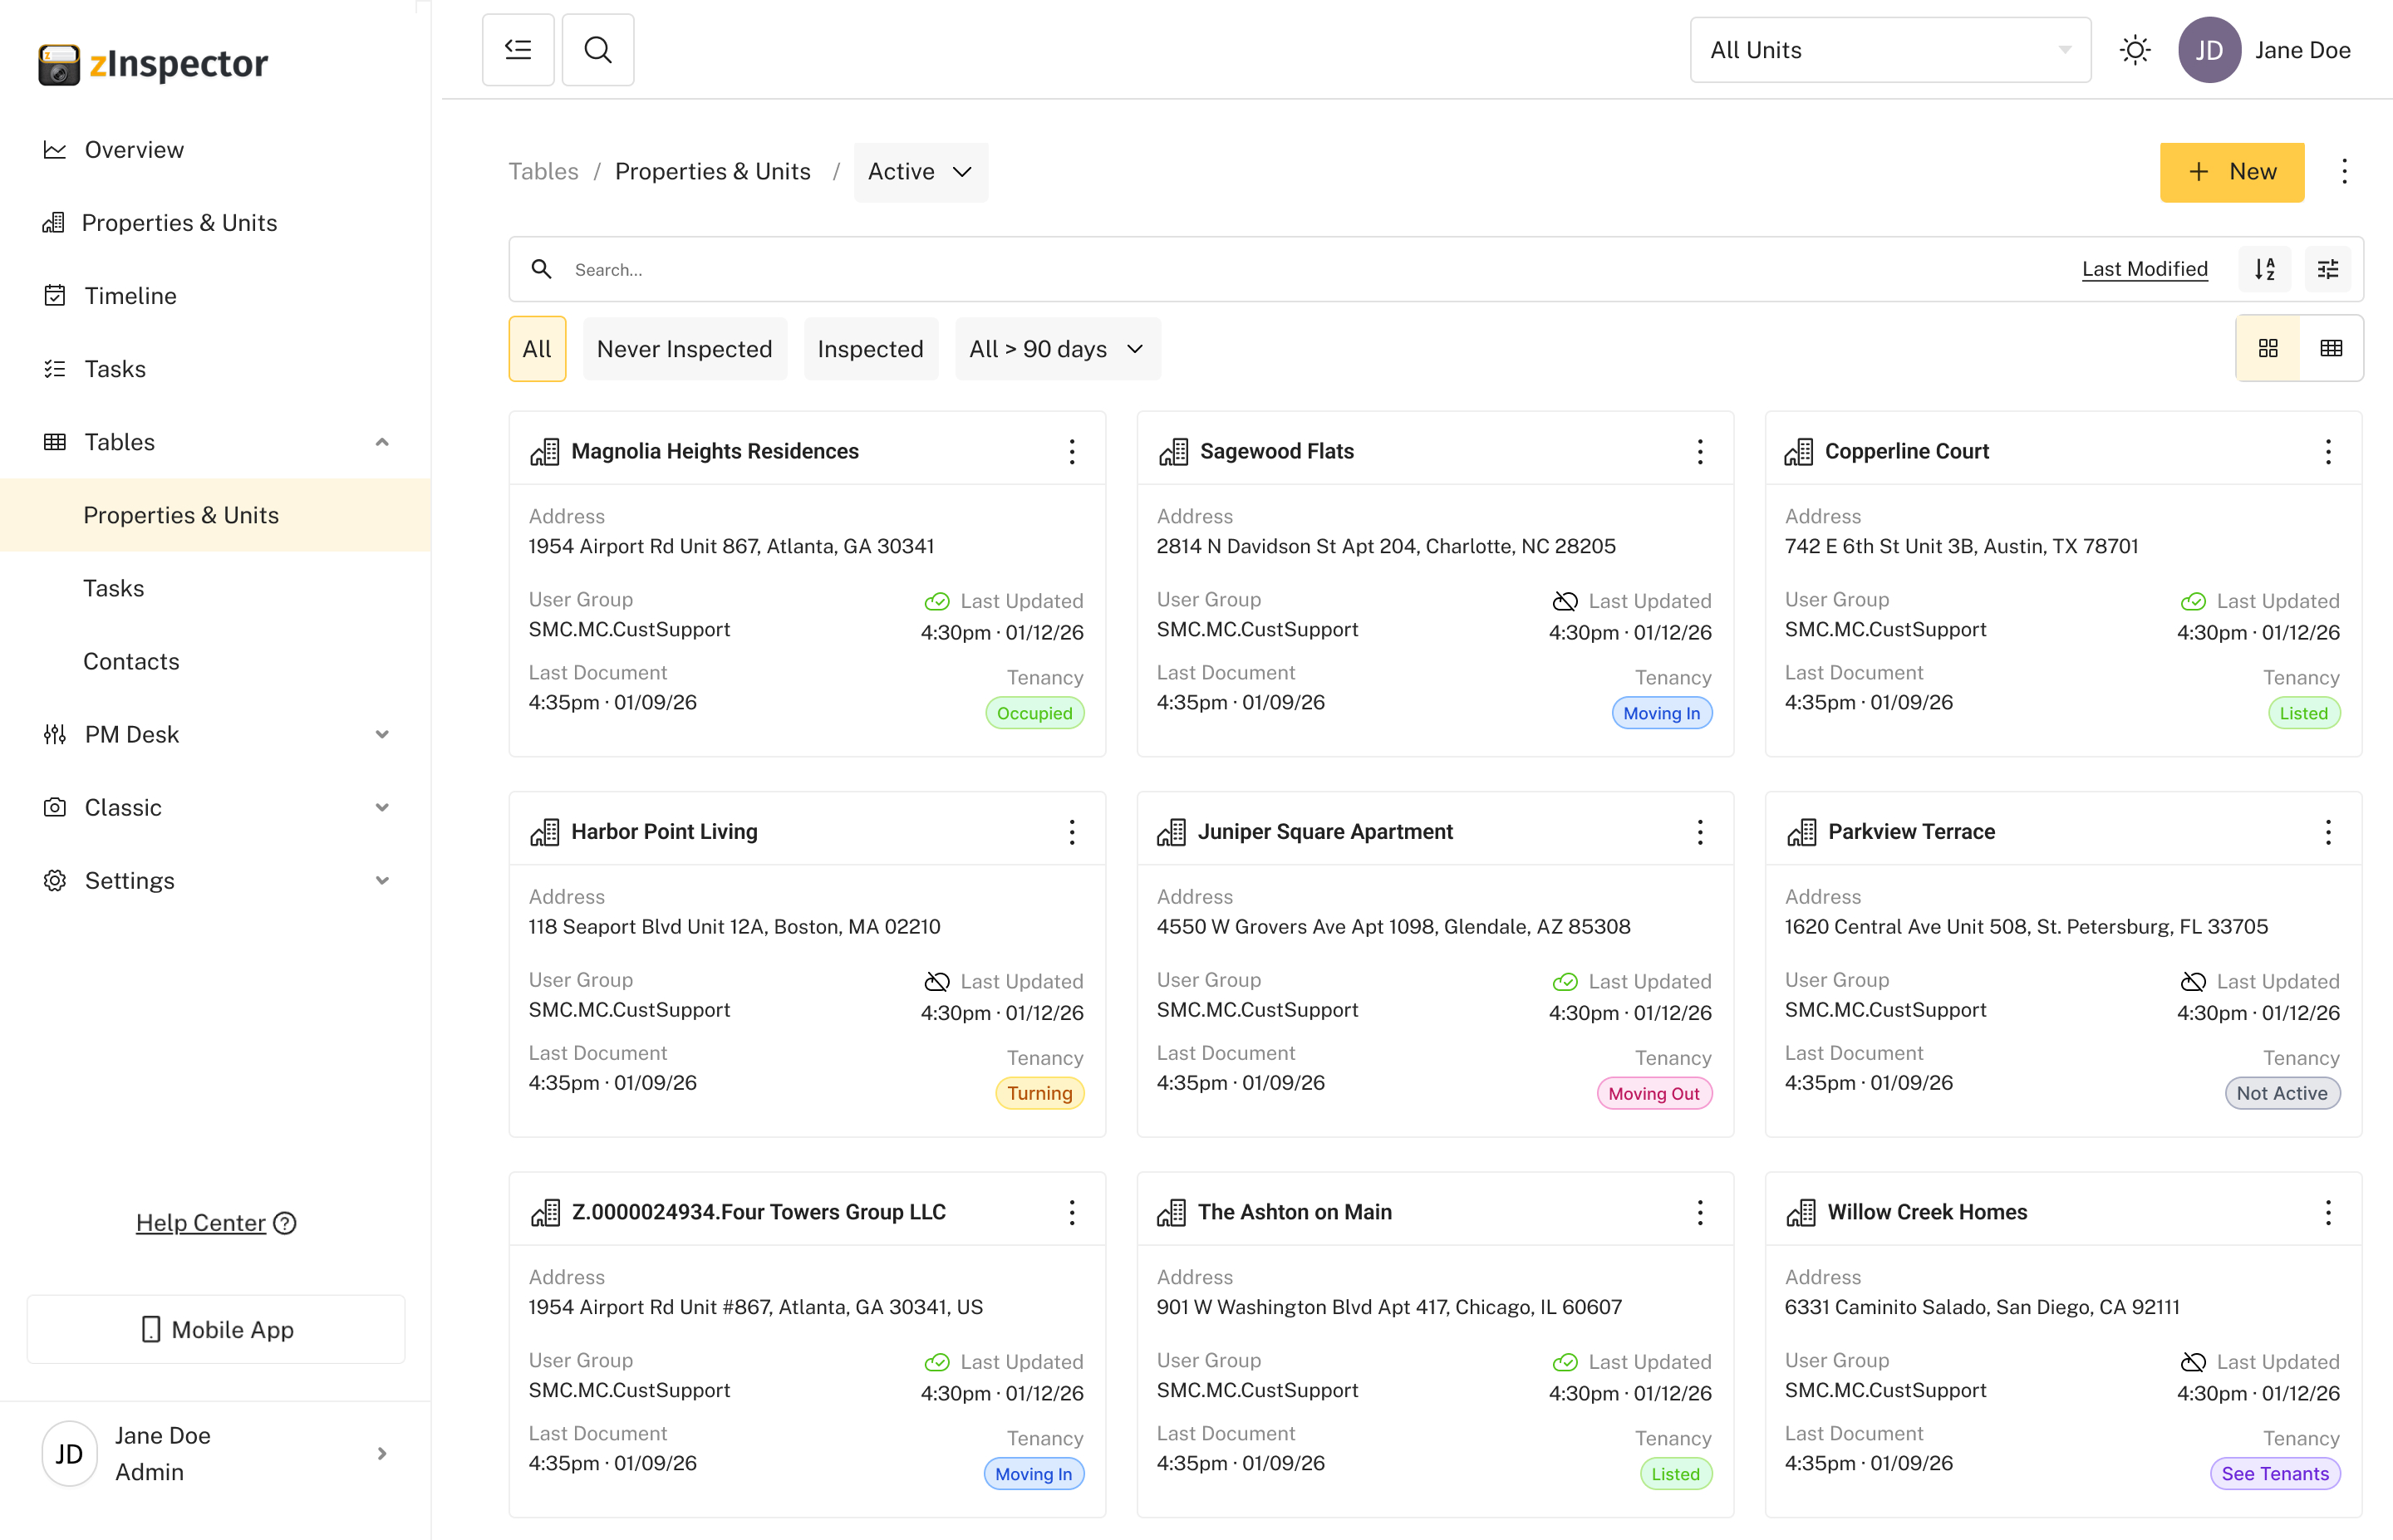Switch to table list view
This screenshot has width=2393, height=1540.
pos(2331,348)
